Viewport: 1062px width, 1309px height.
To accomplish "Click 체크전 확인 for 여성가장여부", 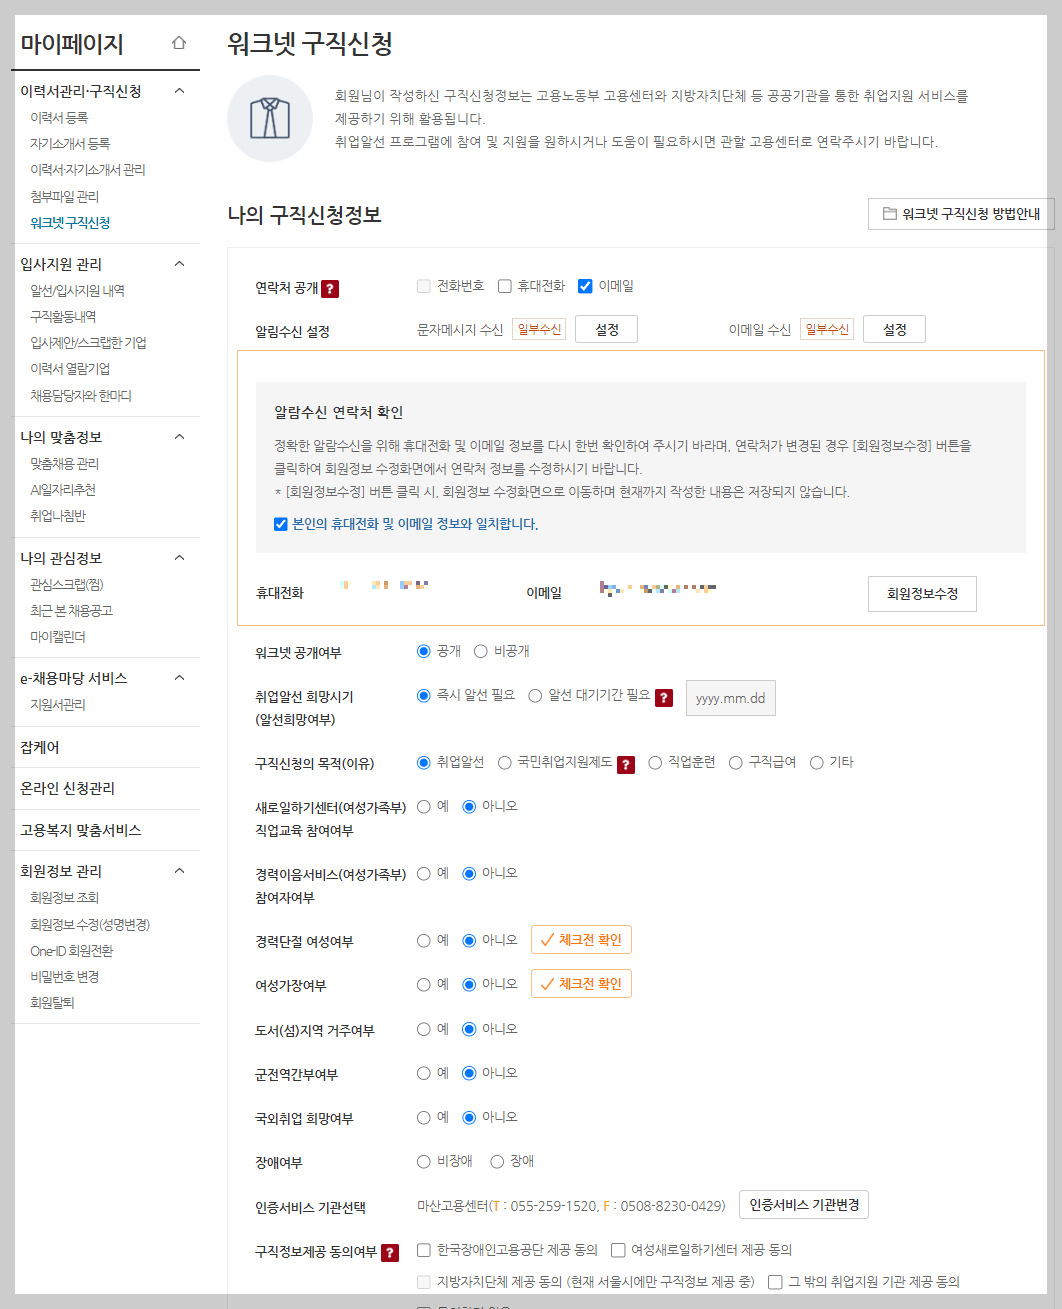I will (x=581, y=984).
